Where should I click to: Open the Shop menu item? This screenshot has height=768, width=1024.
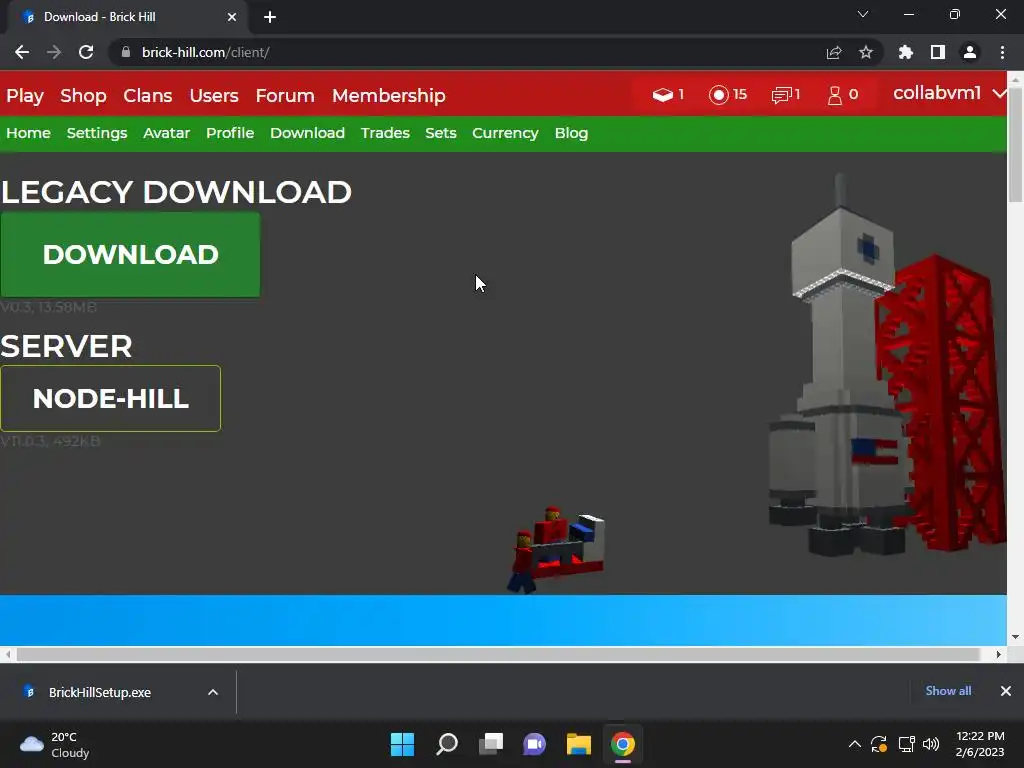(83, 96)
